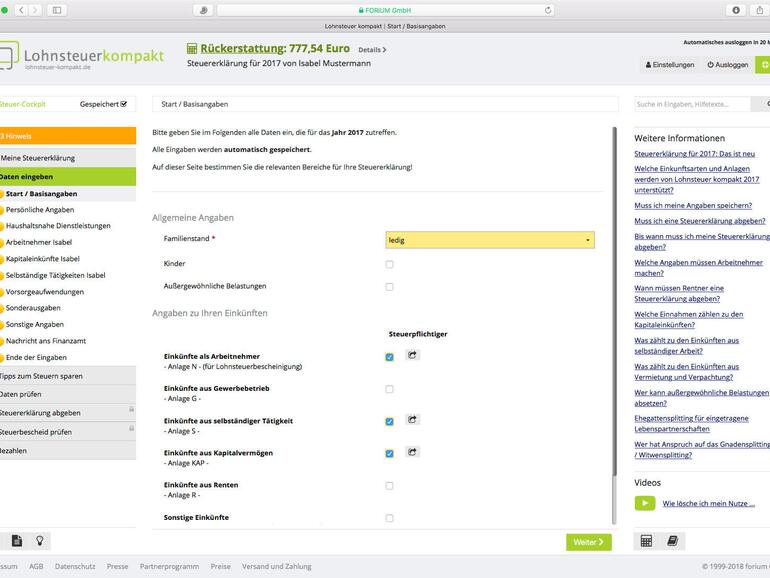
Task: Open the calculator icon beside Rückerstattung
Action: (x=192, y=49)
